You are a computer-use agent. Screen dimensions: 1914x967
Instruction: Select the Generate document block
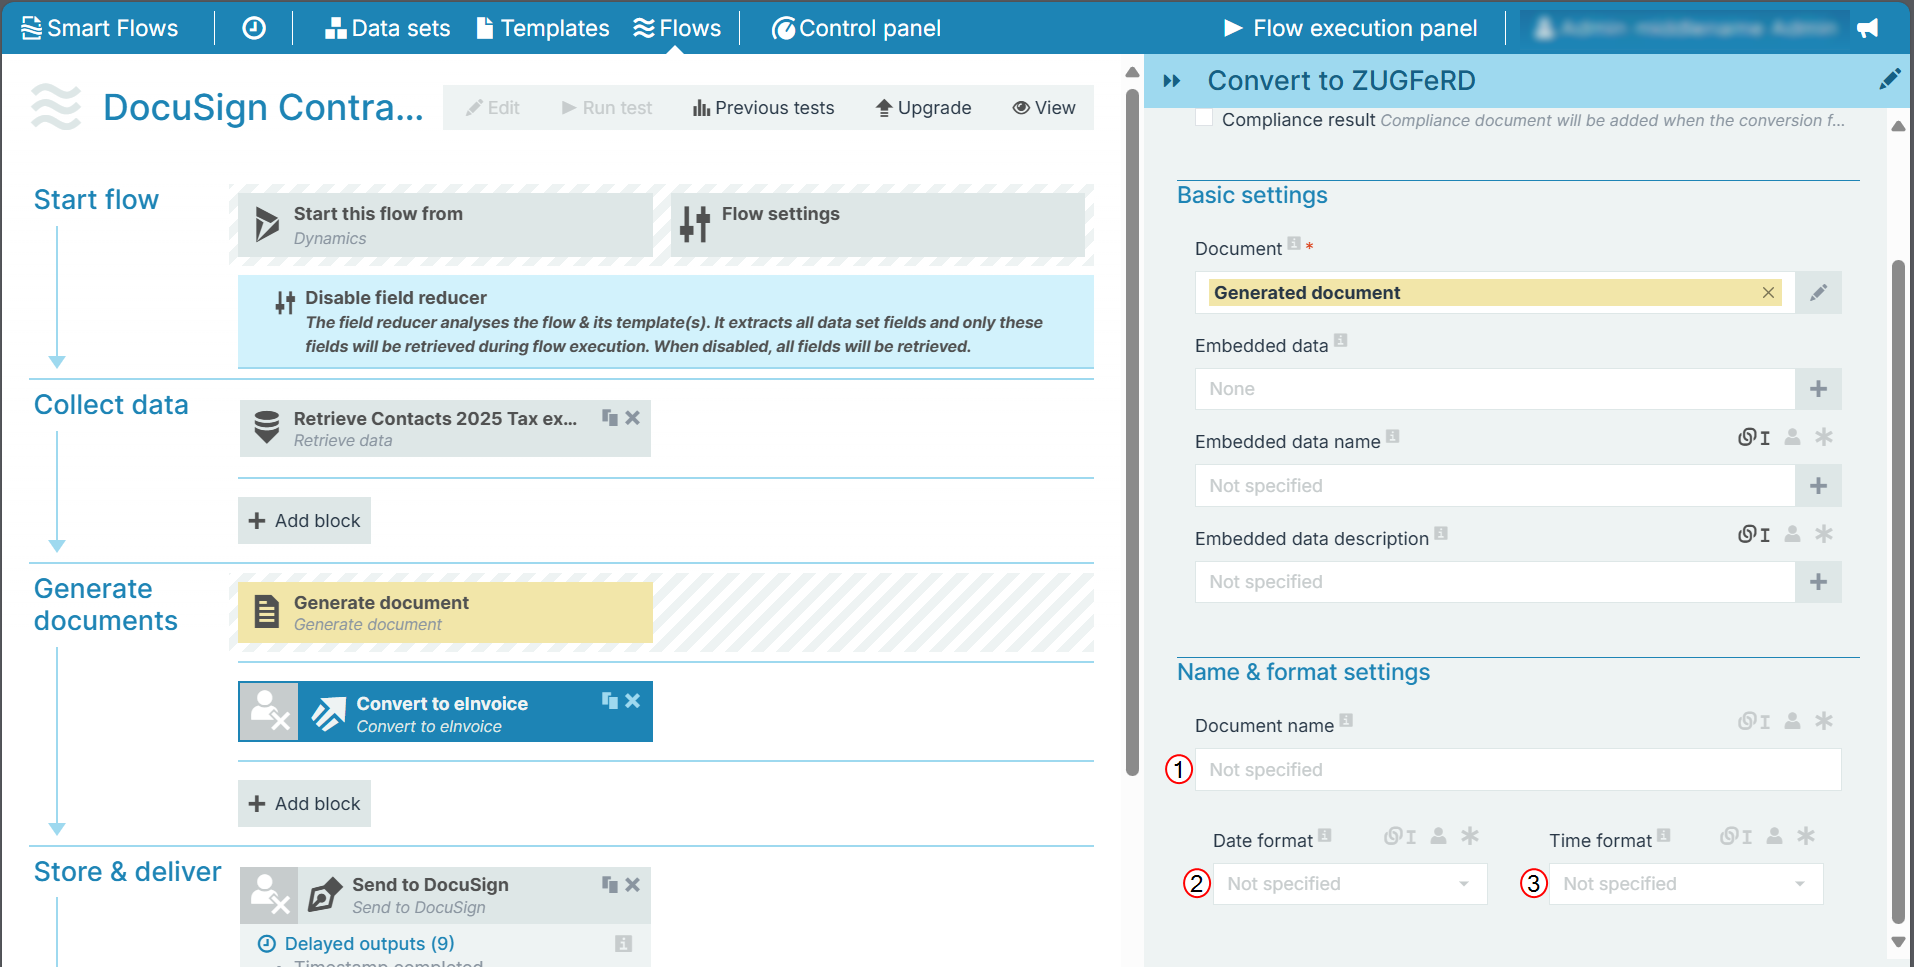click(x=445, y=612)
